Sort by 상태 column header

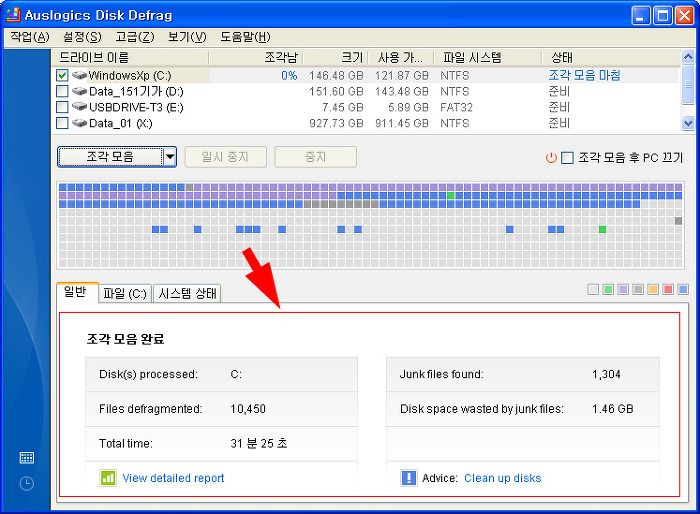pos(611,57)
